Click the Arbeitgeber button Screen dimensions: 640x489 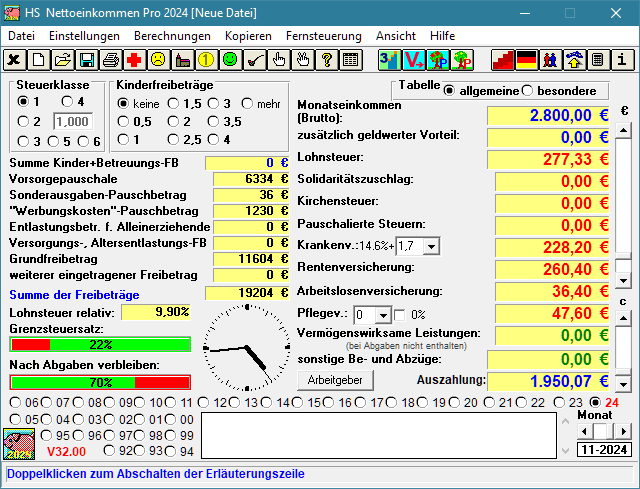tap(335, 380)
